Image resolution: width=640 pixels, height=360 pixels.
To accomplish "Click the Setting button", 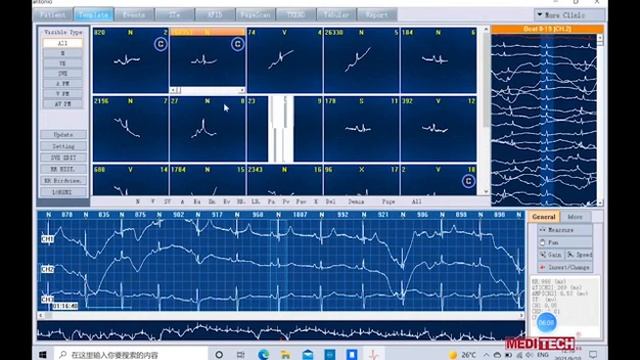I will (63, 146).
